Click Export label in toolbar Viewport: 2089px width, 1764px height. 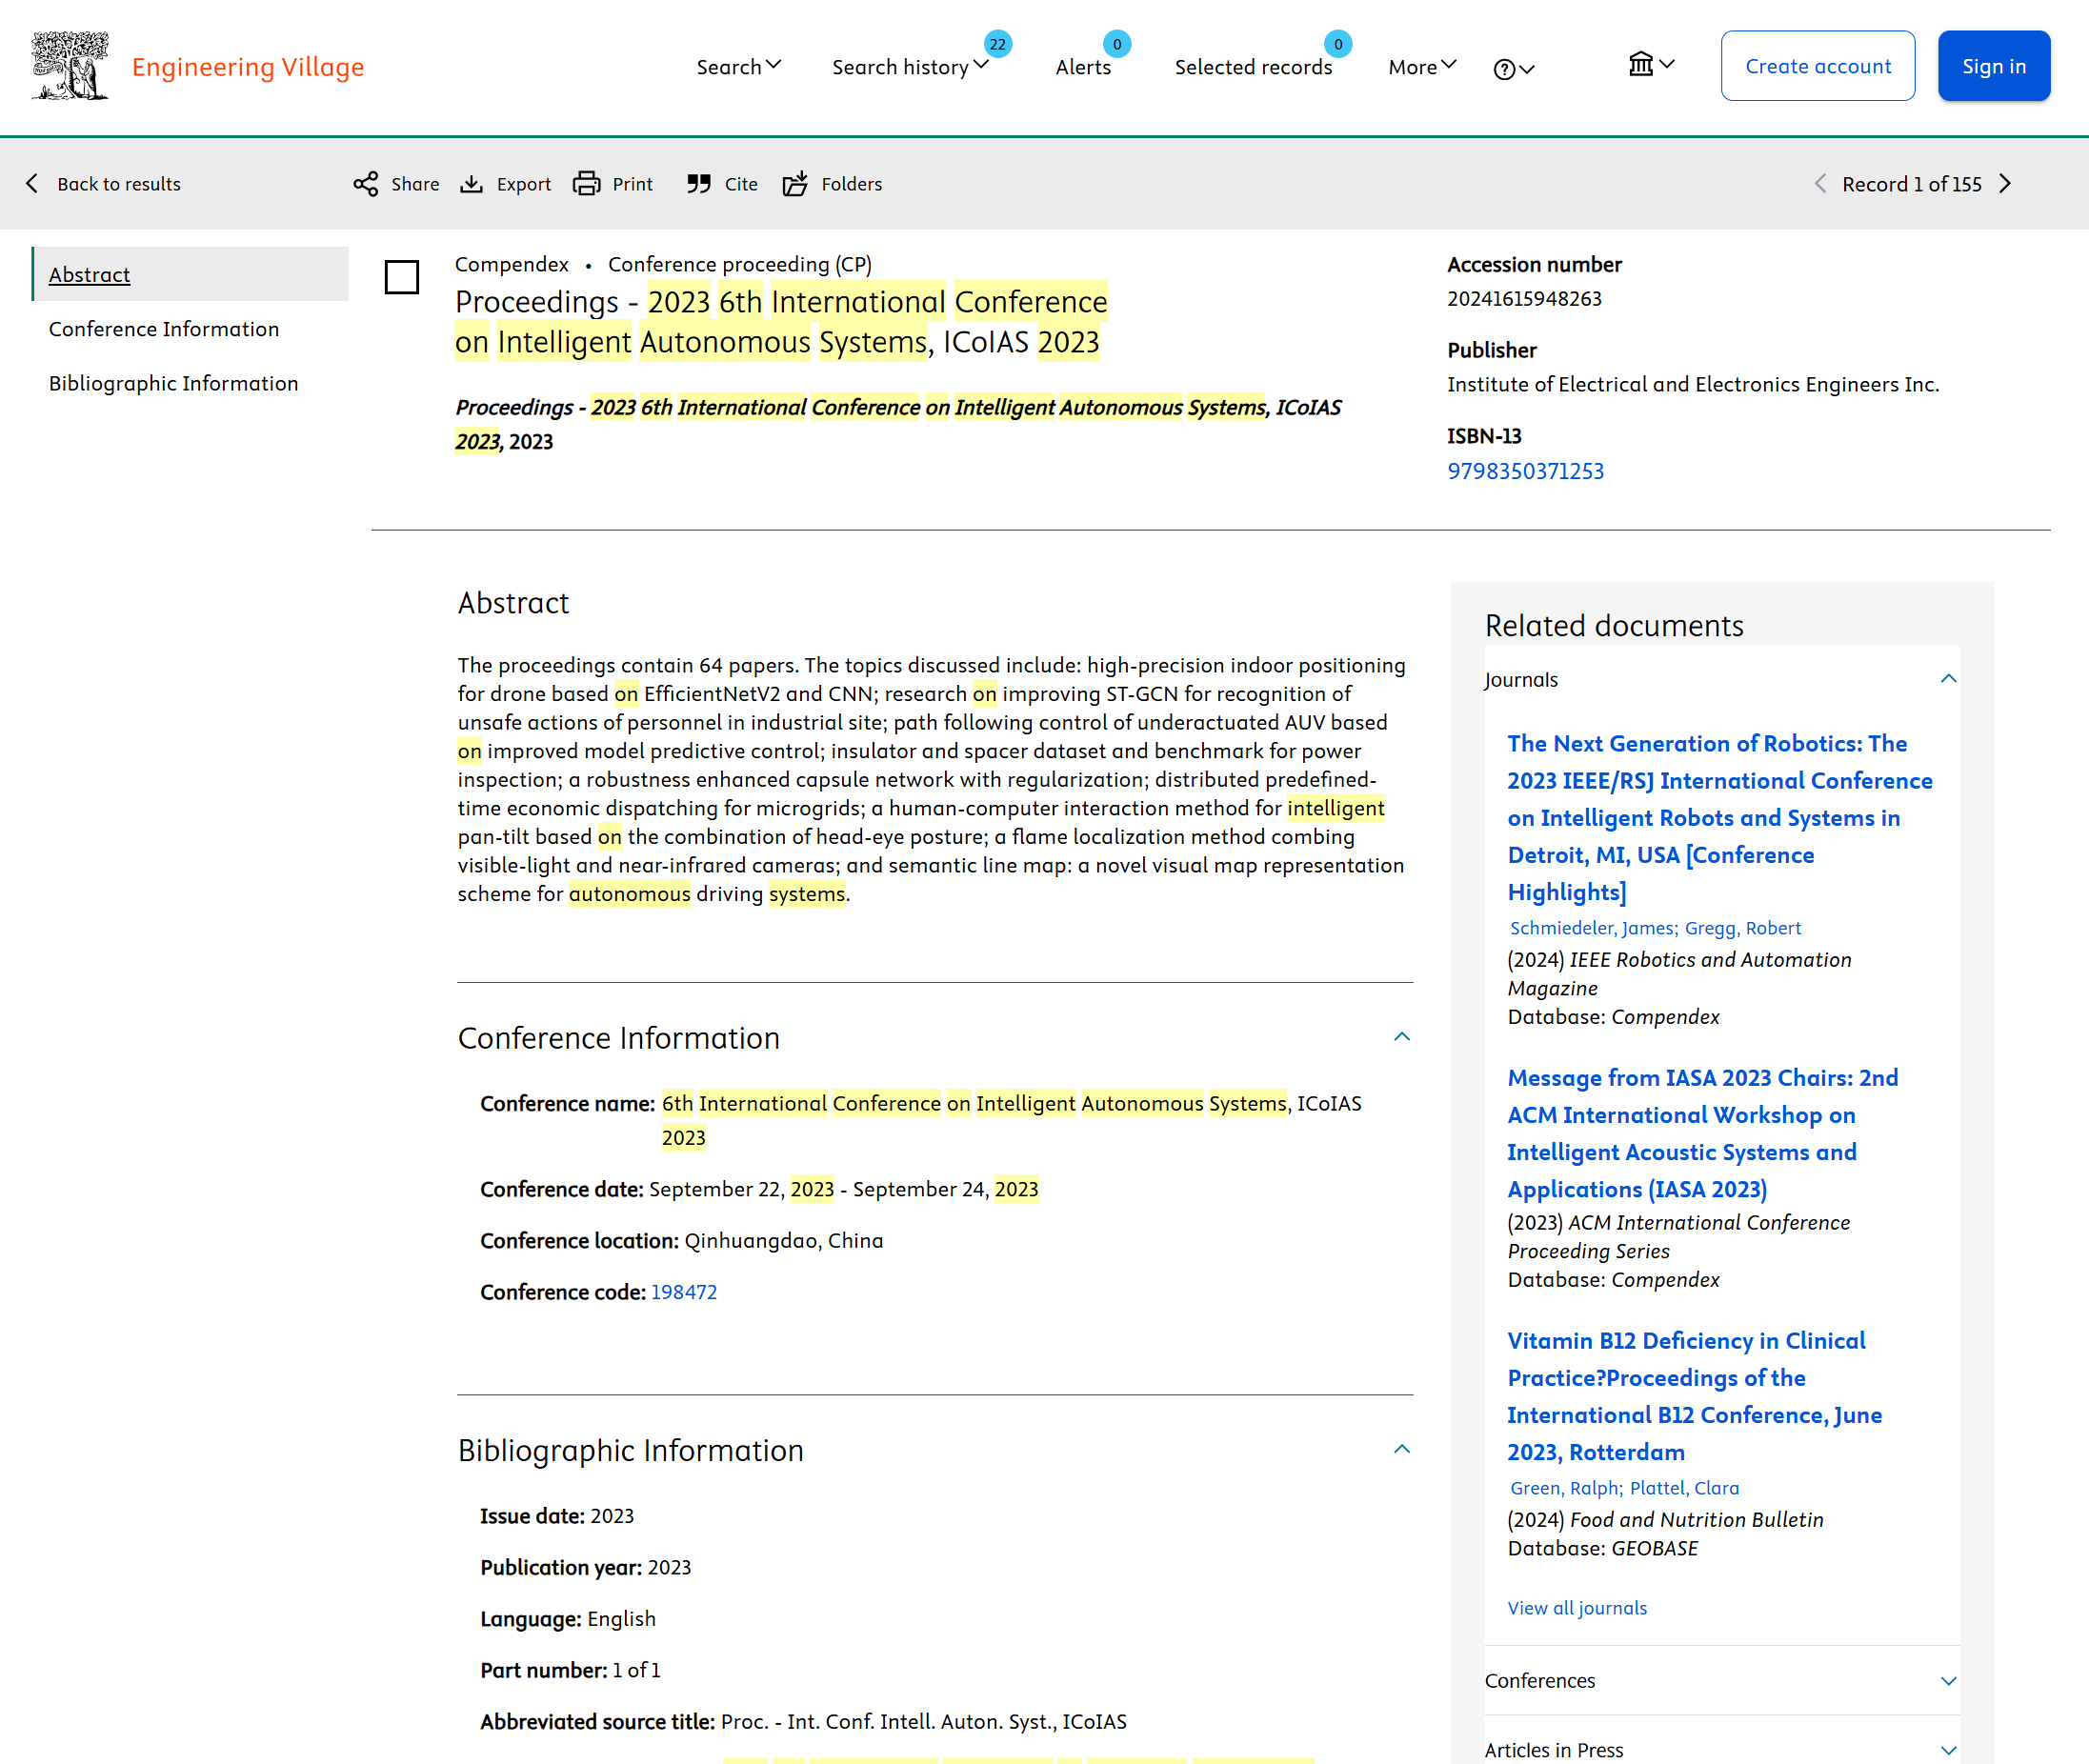(524, 184)
